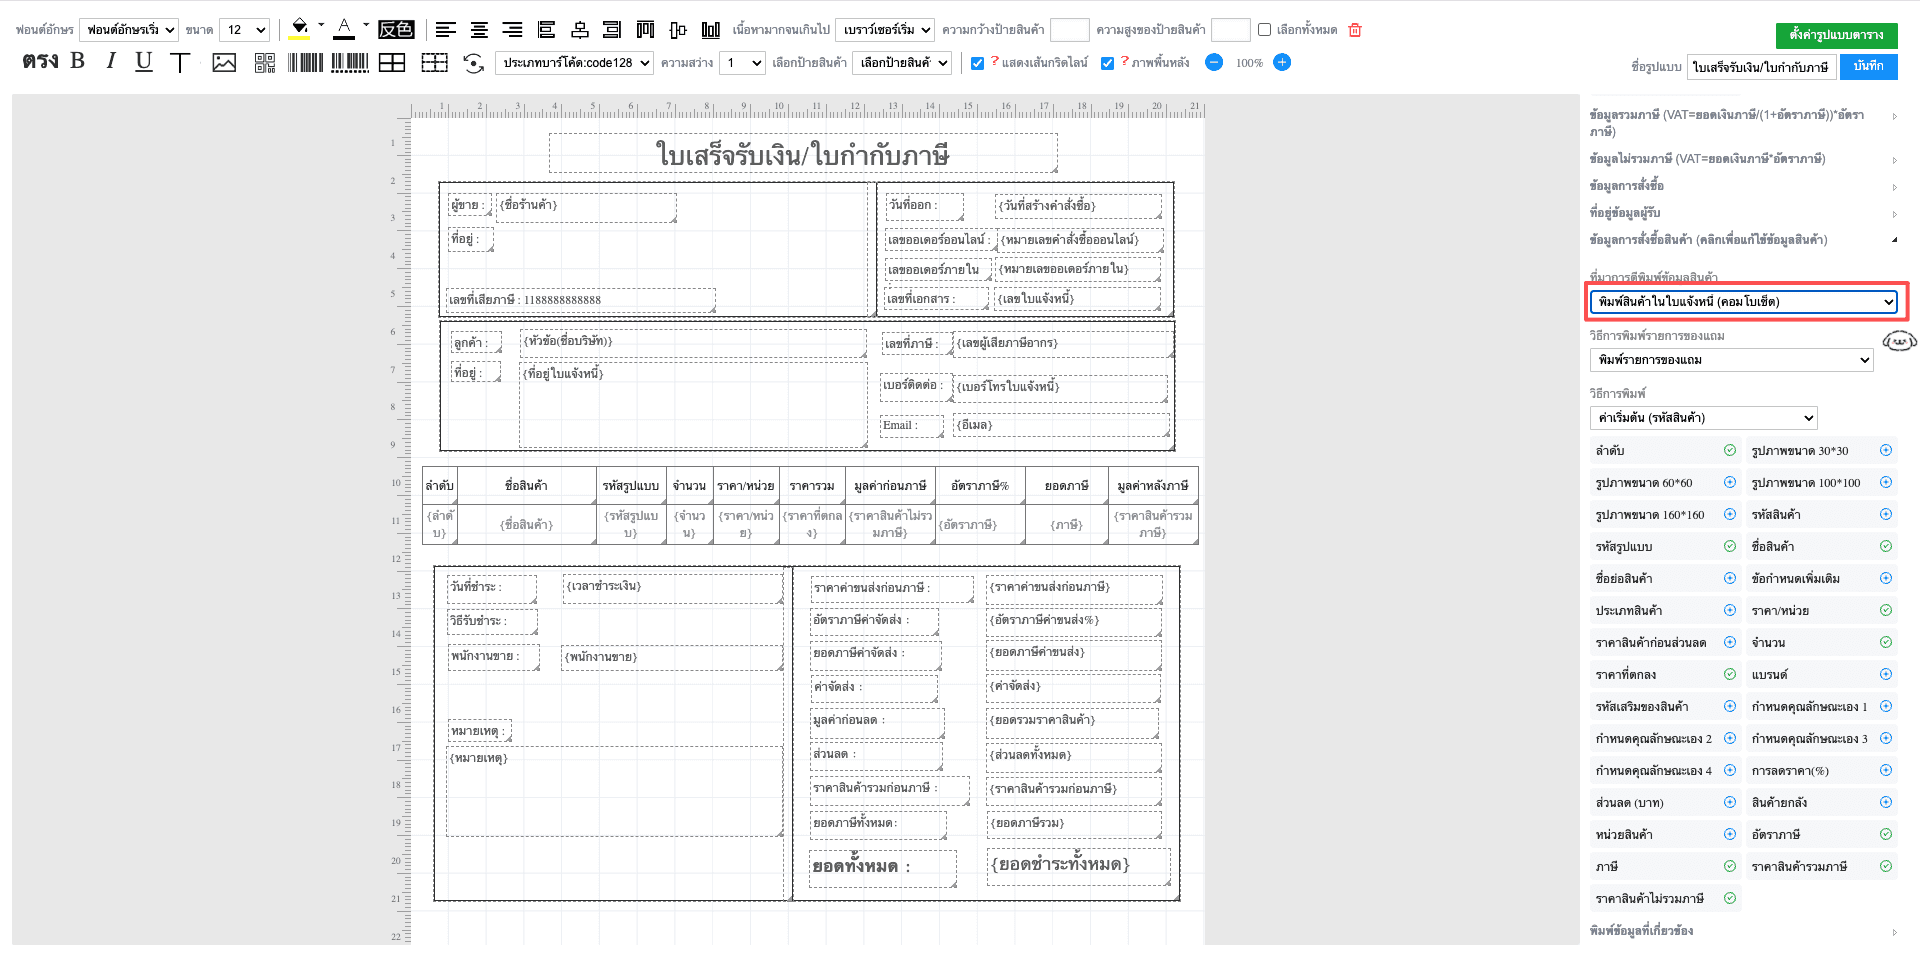
Task: Align text left
Action: 446,30
